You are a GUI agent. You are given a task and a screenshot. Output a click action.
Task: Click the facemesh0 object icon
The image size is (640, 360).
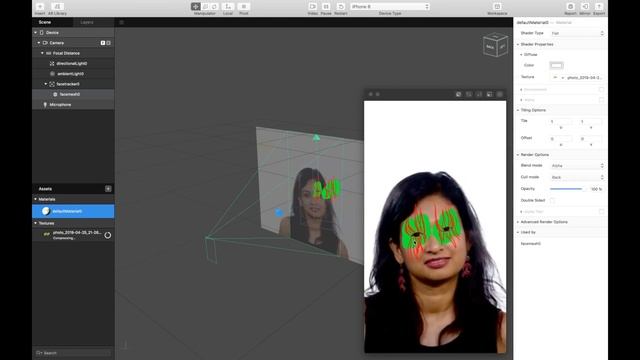coord(55,94)
